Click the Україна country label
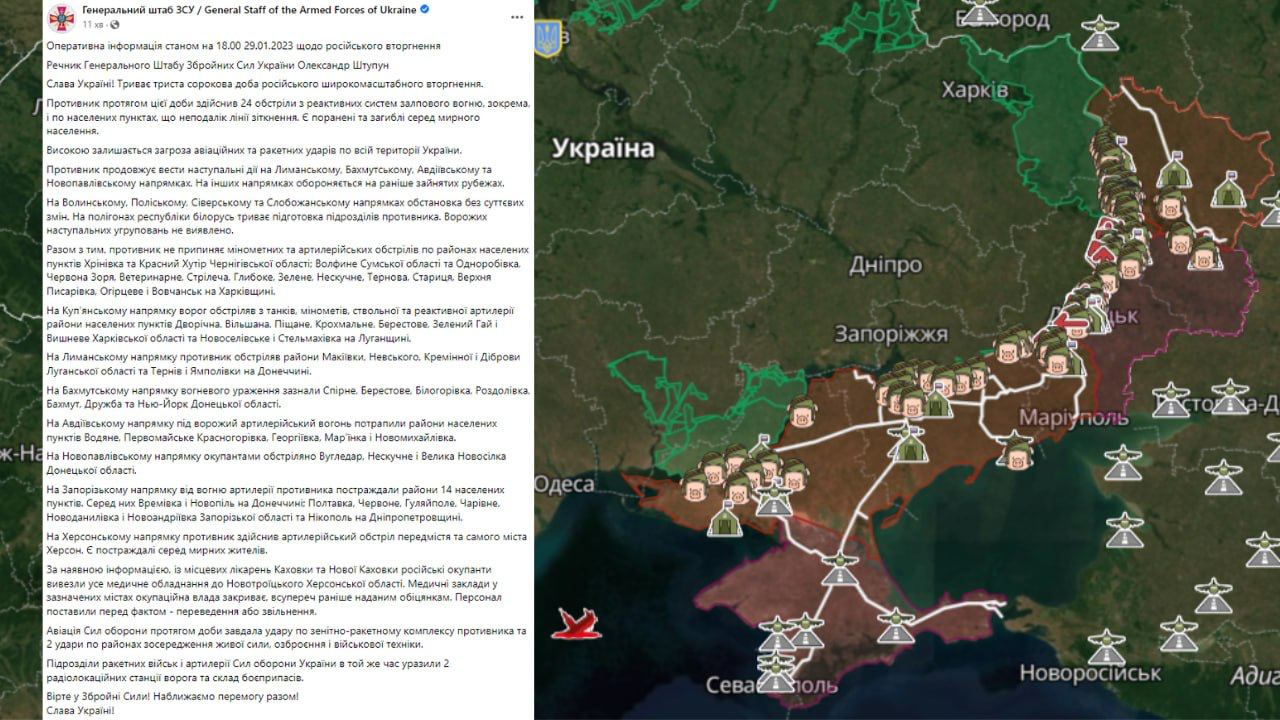The width and height of the screenshot is (1280, 720). 603,149
